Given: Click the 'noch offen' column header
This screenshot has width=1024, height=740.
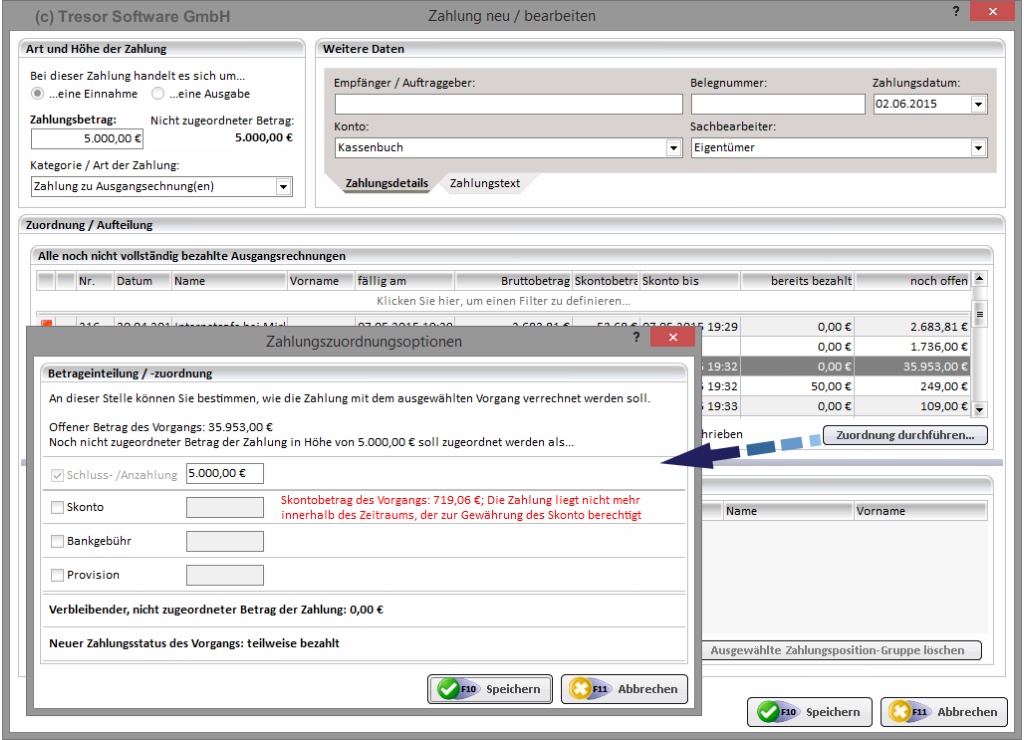Looking at the screenshot, I should pos(912,281).
